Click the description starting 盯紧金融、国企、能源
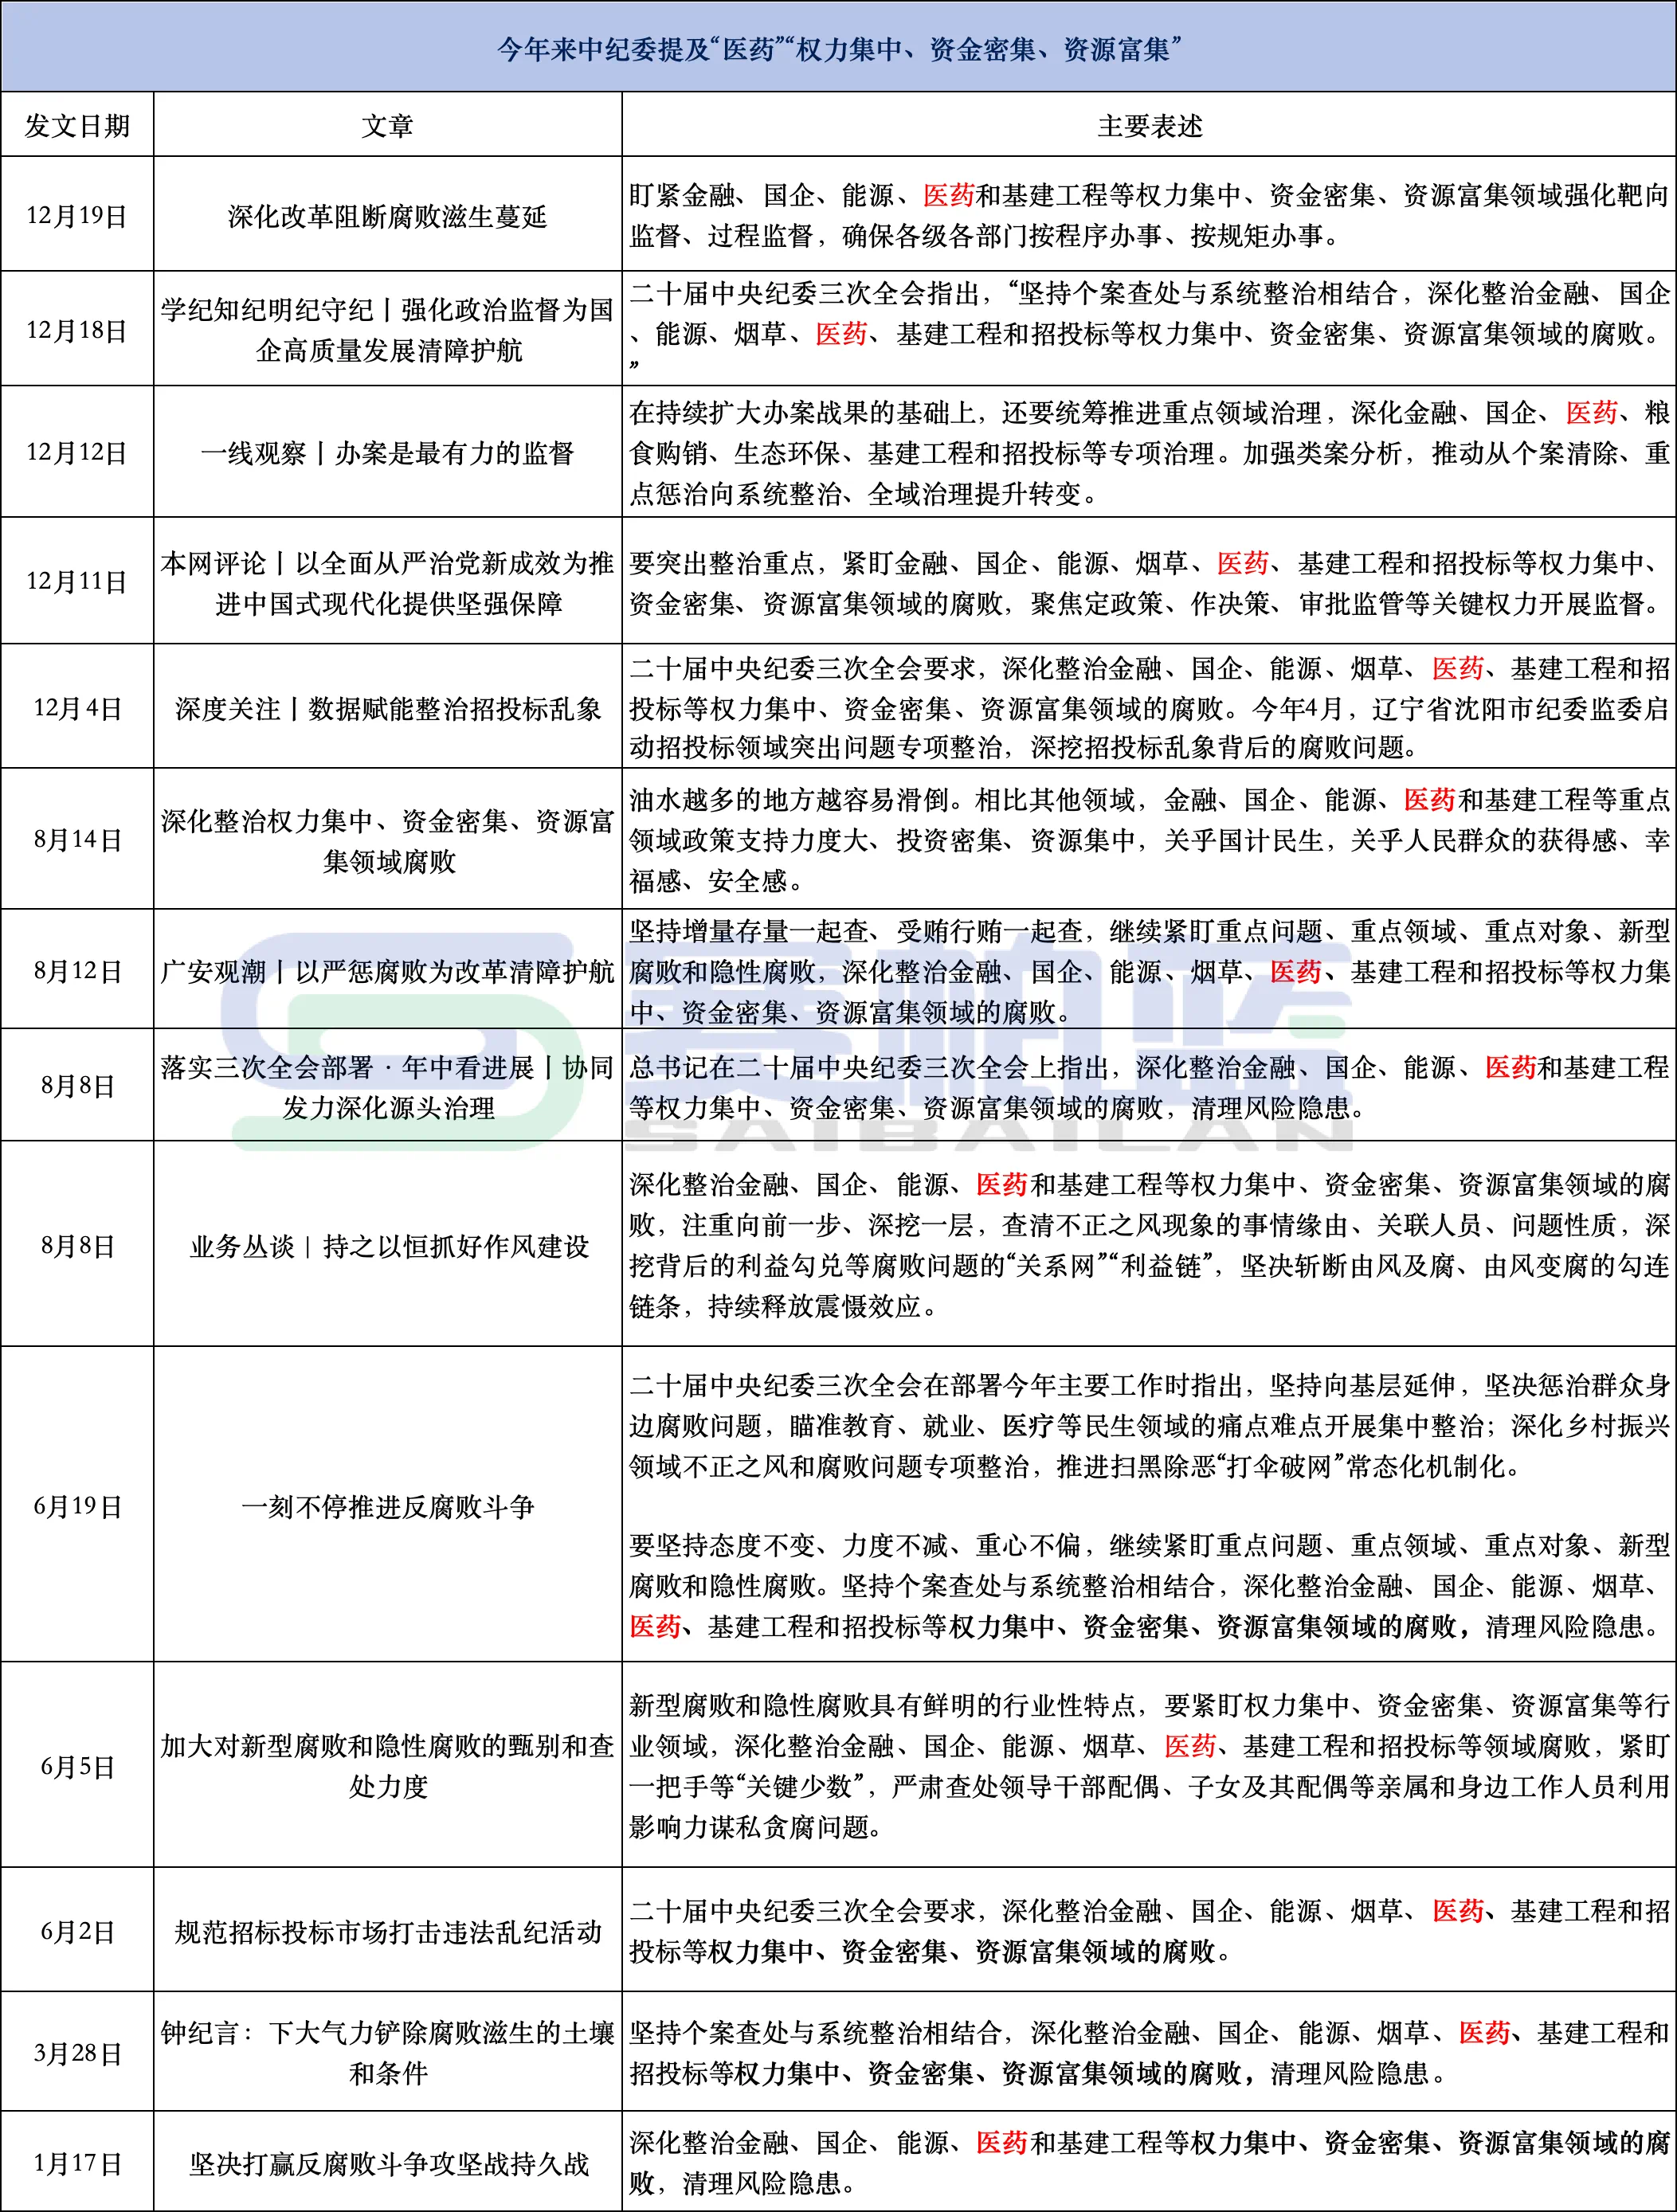This screenshot has height=2212, width=1677. [1149, 215]
